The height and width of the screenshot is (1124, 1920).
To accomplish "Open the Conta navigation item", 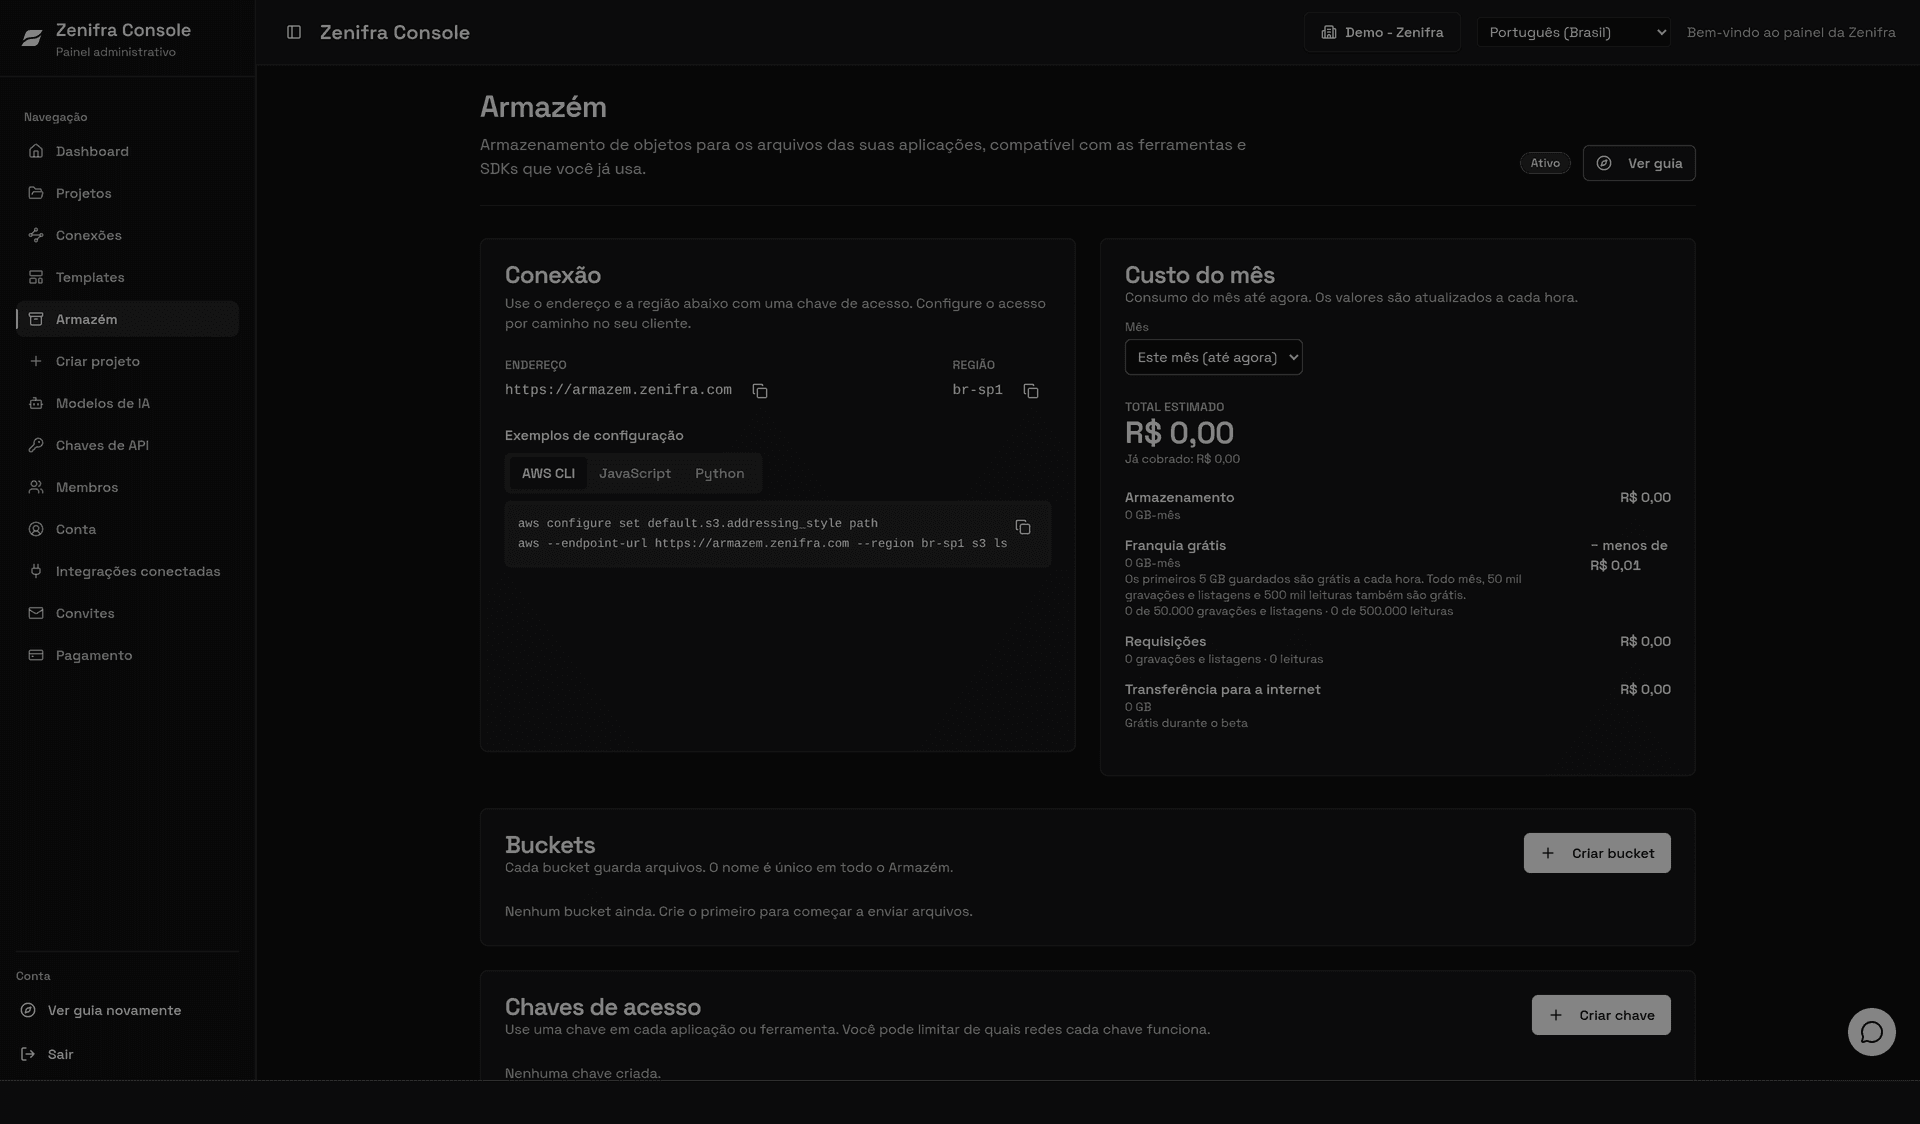I will pos(127,529).
